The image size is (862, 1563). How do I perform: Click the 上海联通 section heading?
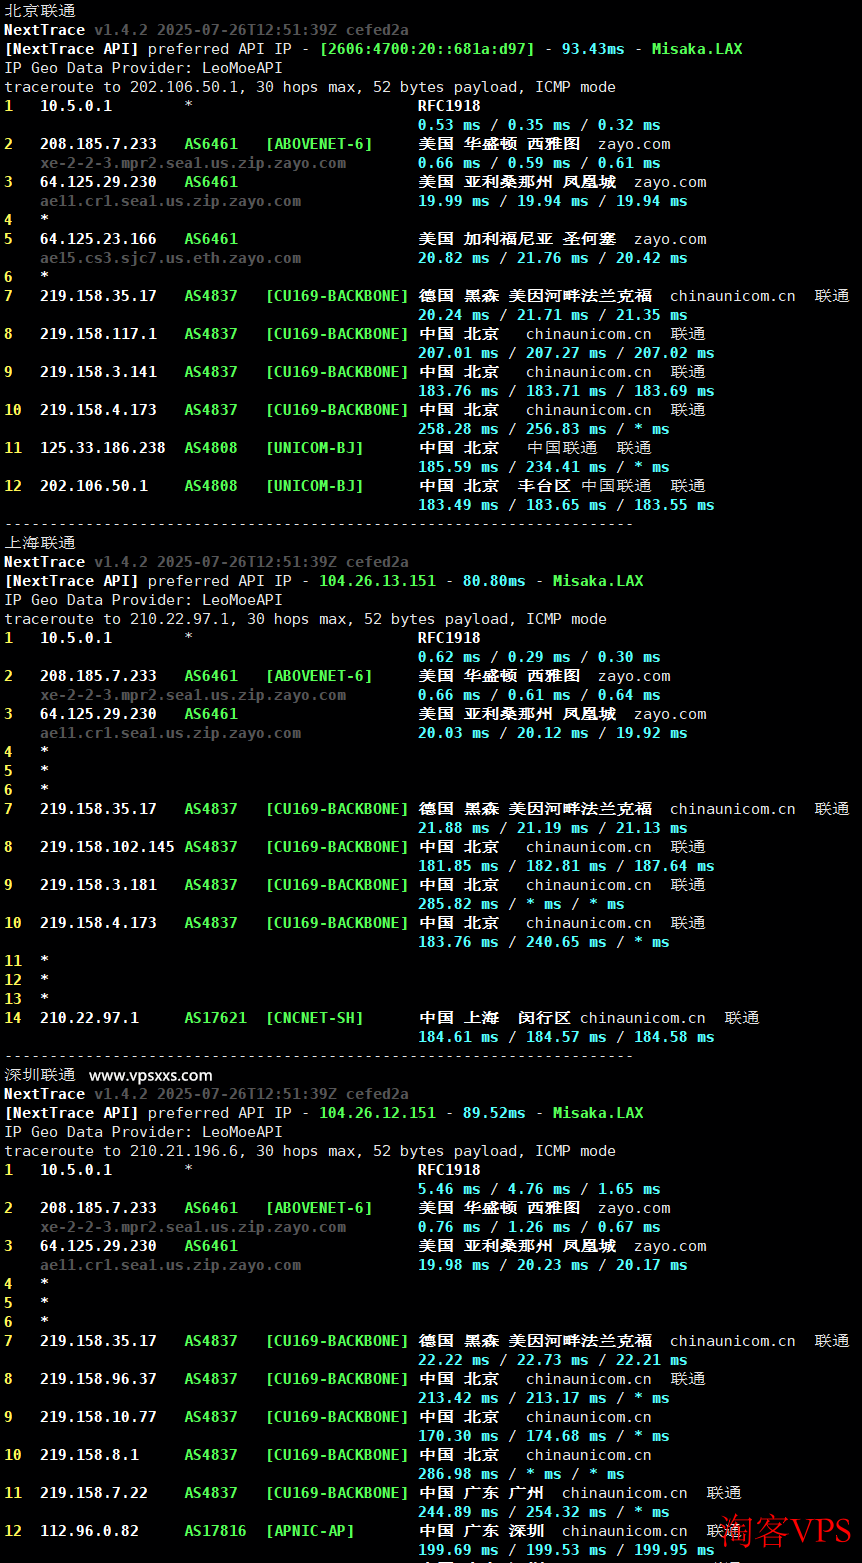pos(40,543)
